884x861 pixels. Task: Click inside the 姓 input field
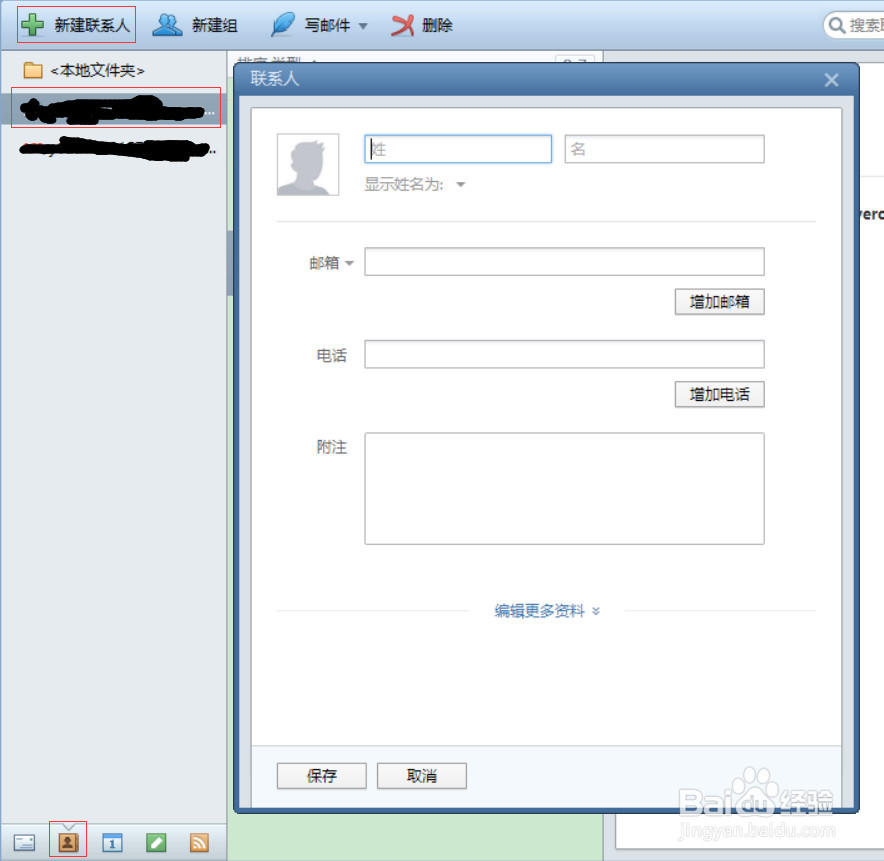click(x=457, y=148)
